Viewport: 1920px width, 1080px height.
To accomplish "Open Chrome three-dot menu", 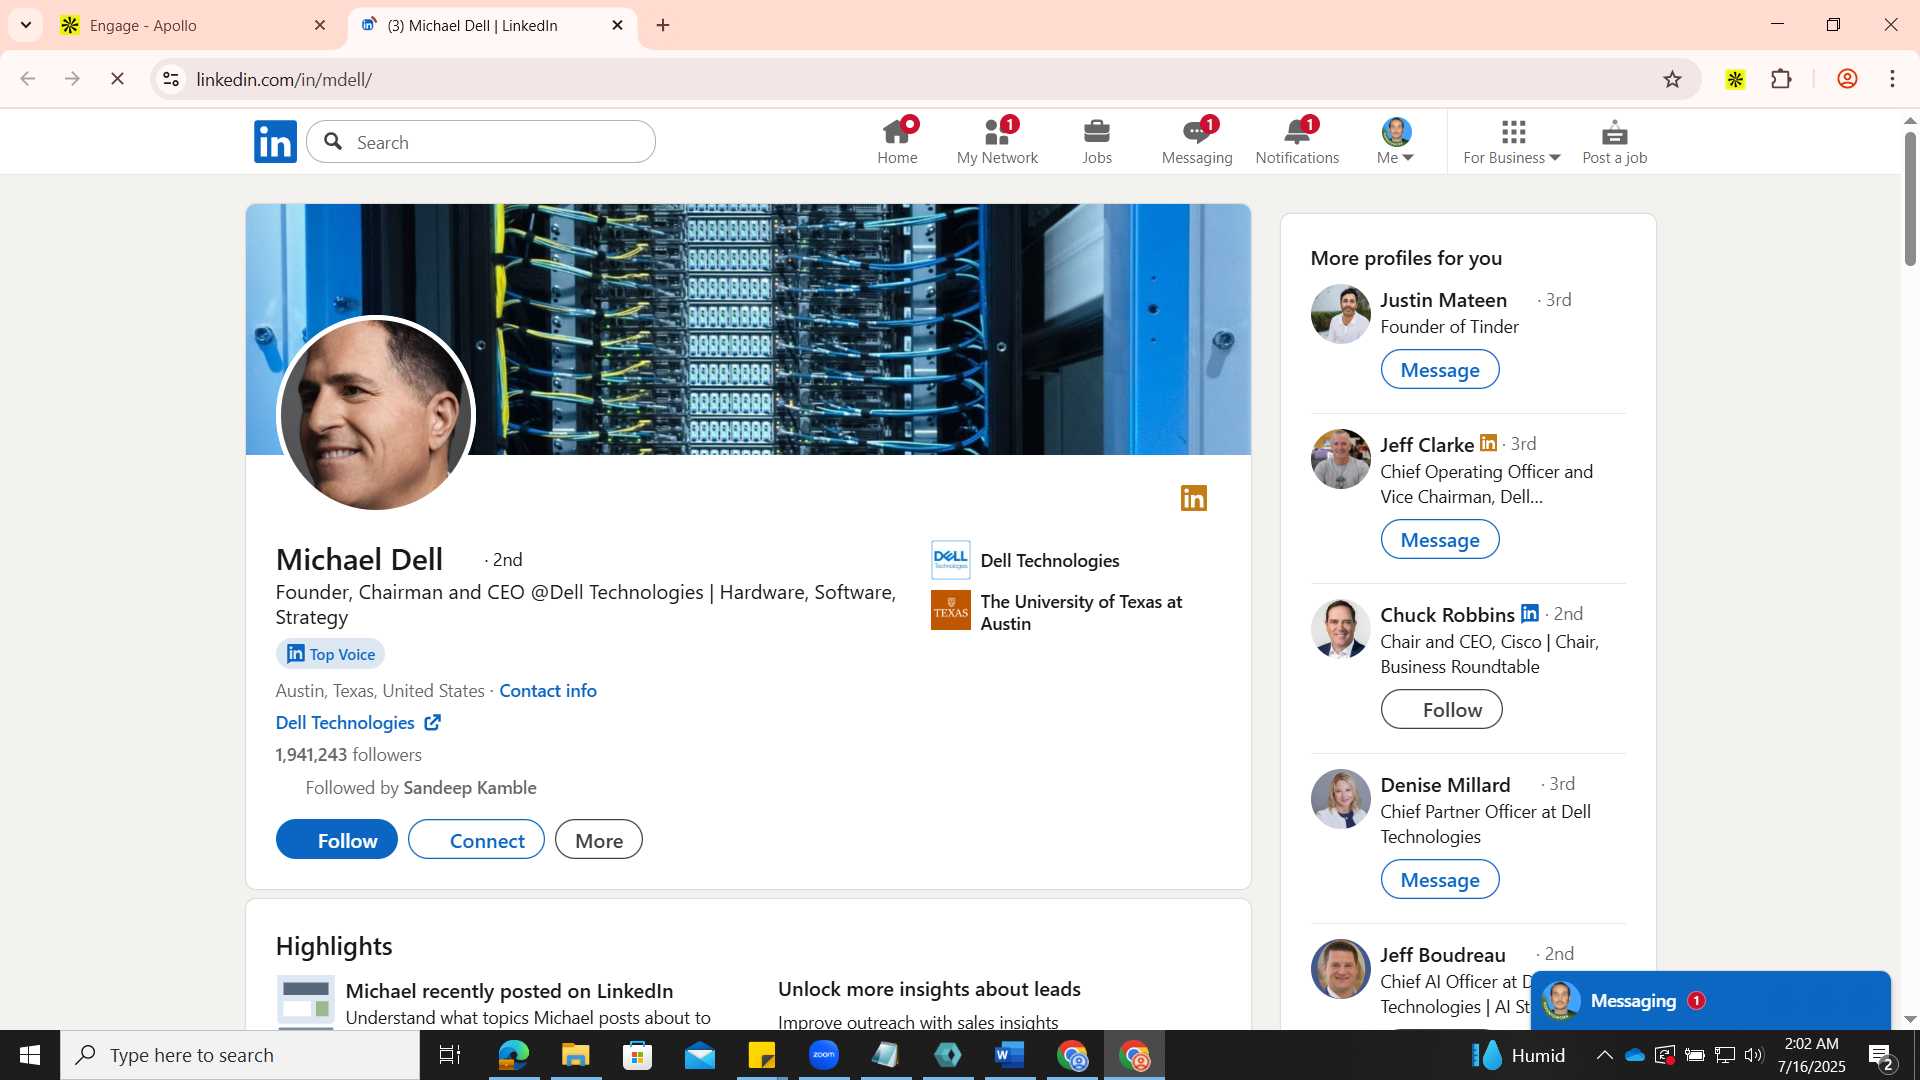I will 1892,79.
